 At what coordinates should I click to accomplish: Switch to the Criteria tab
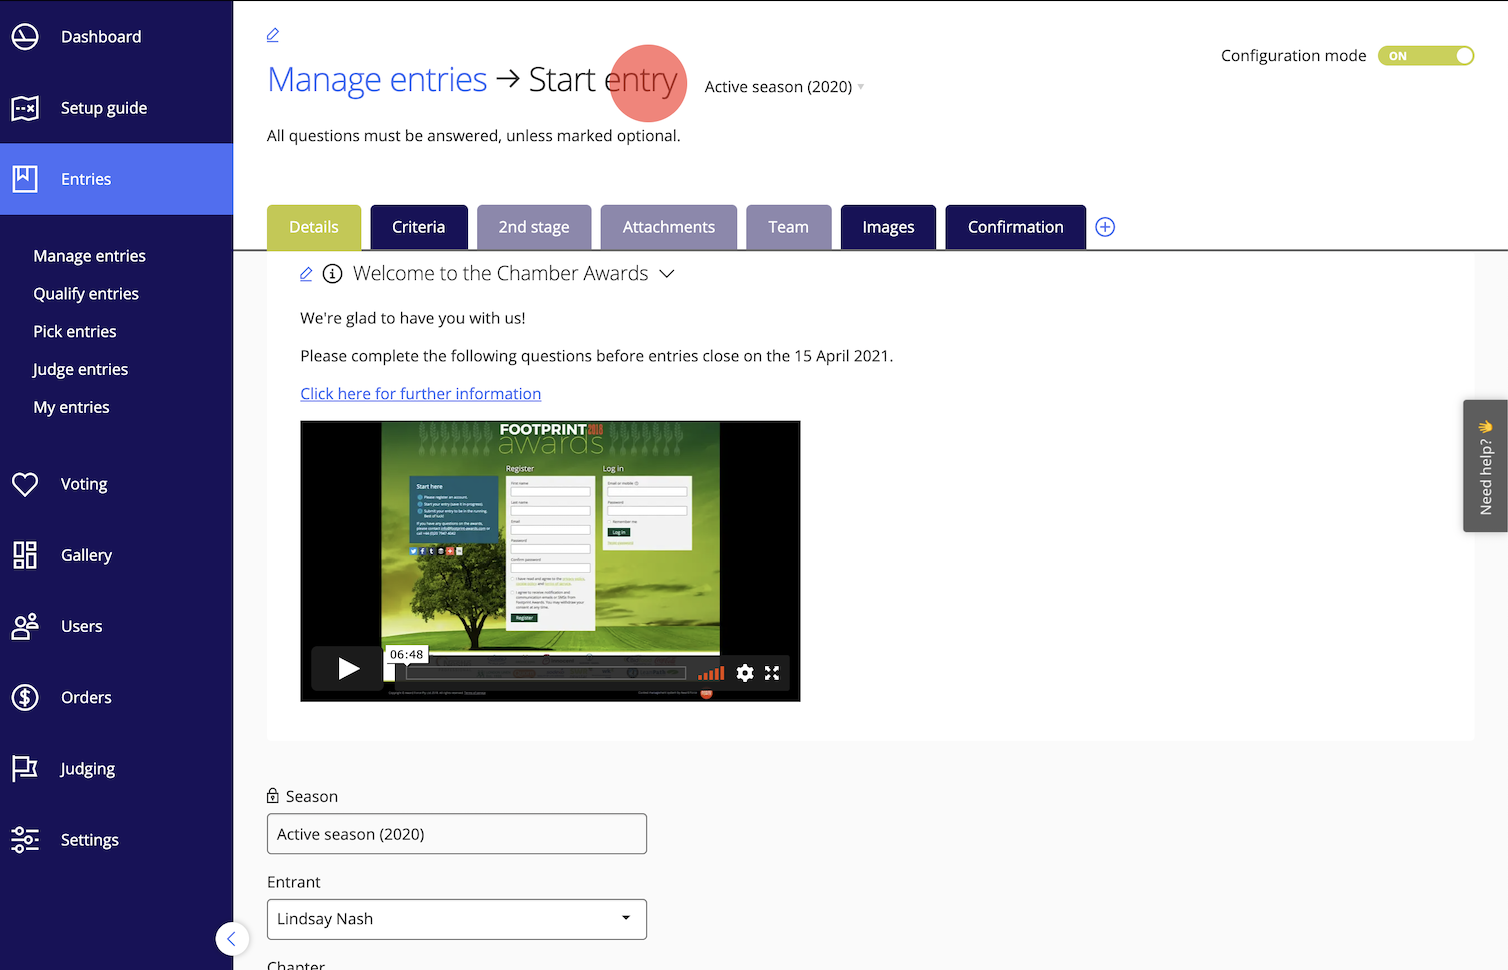tap(418, 227)
